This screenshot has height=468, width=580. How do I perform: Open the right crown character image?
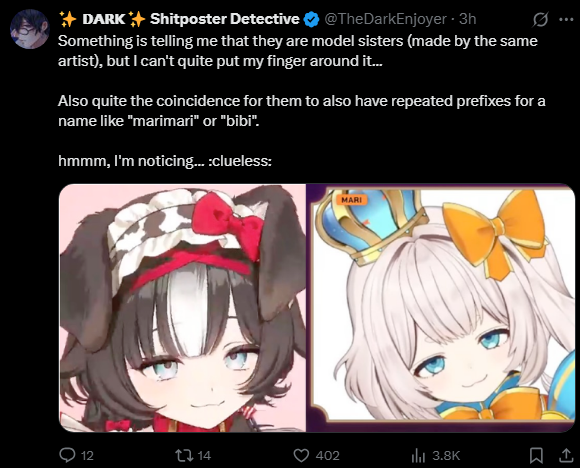[x=441, y=308]
